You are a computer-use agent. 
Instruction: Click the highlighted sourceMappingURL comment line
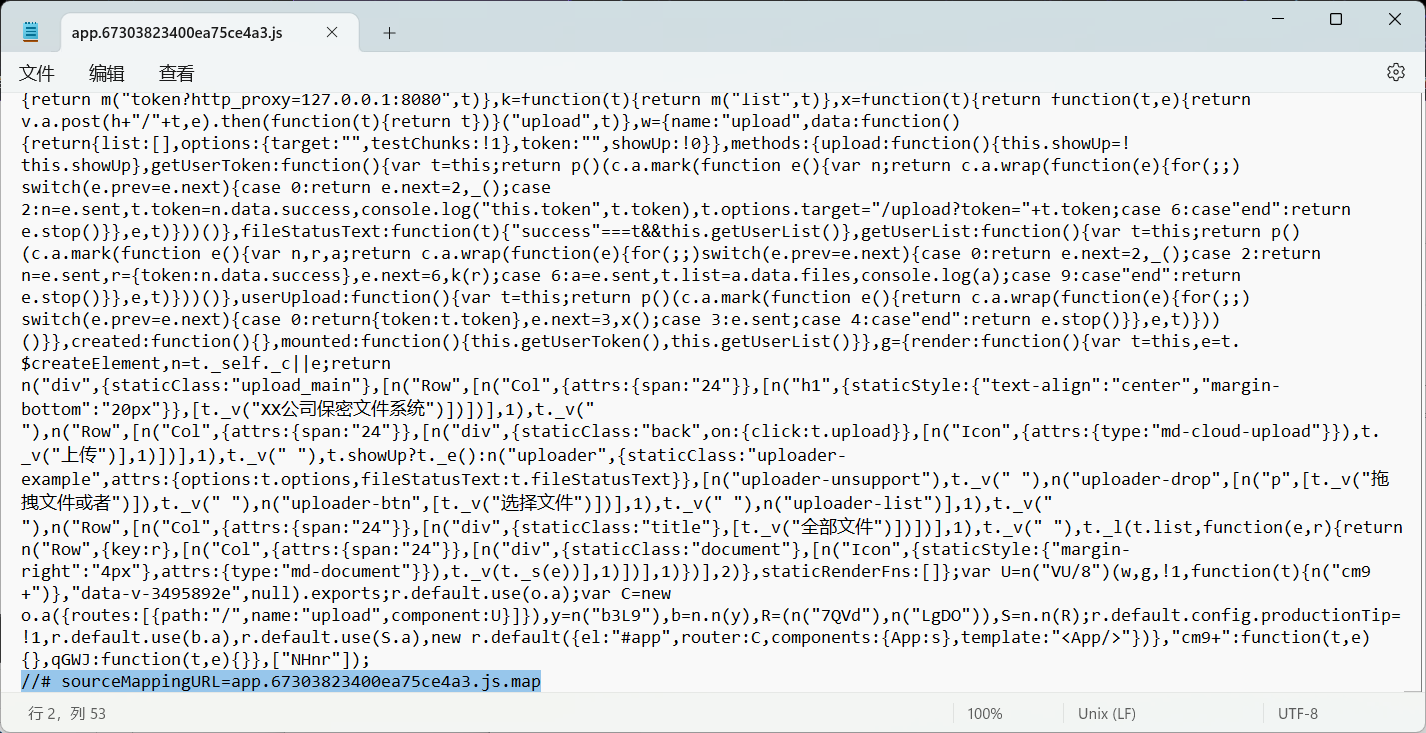(281, 682)
